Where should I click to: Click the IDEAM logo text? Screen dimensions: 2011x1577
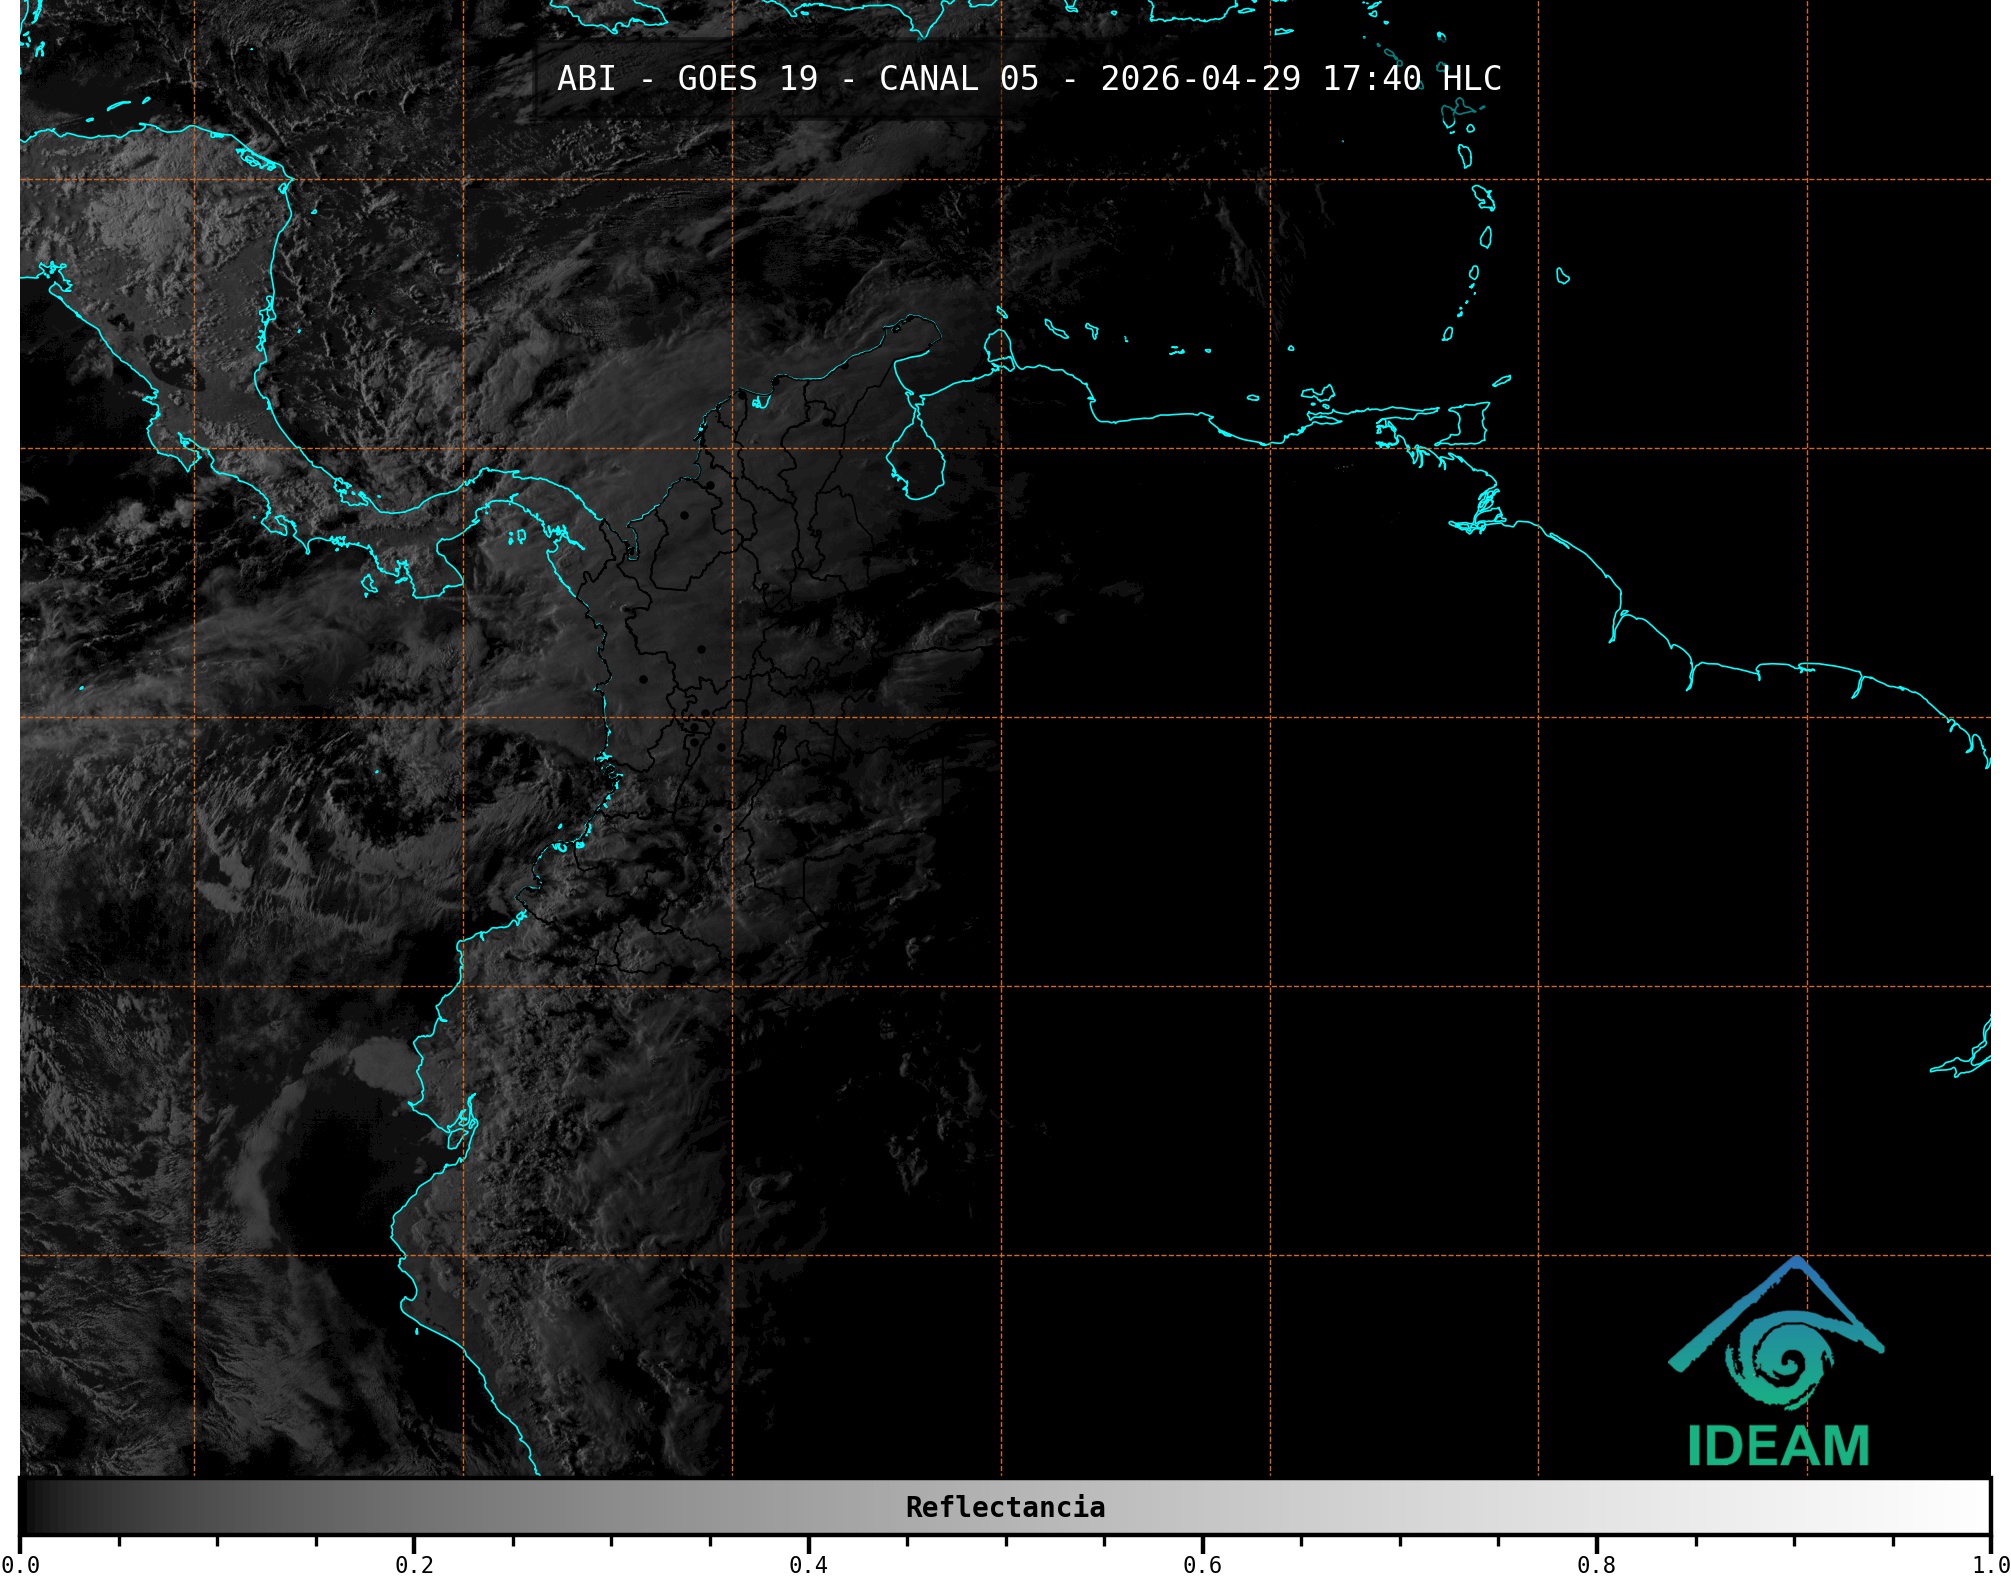(1778, 1446)
